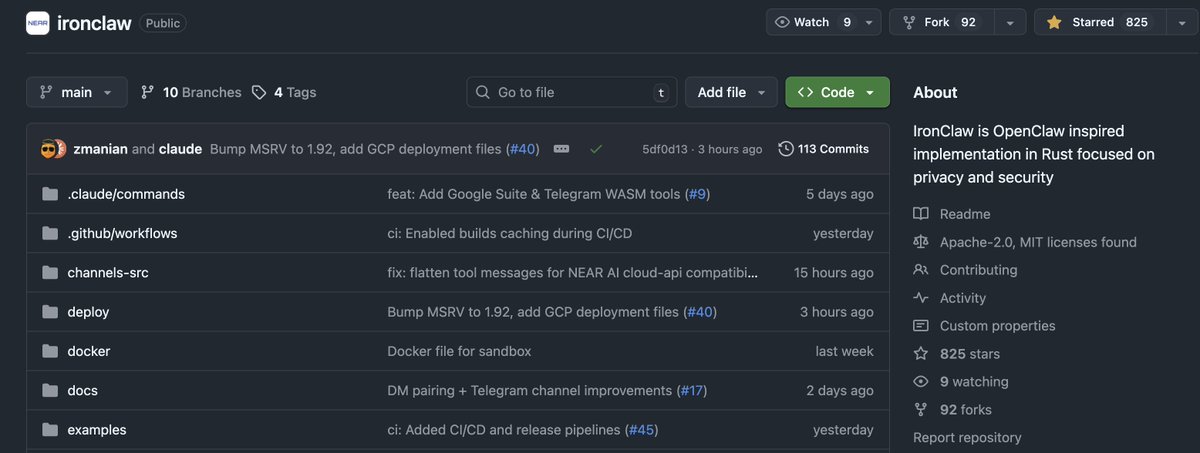Screen dimensions: 1200x453
Task: Open the main branch selector
Action: [x=77, y=92]
